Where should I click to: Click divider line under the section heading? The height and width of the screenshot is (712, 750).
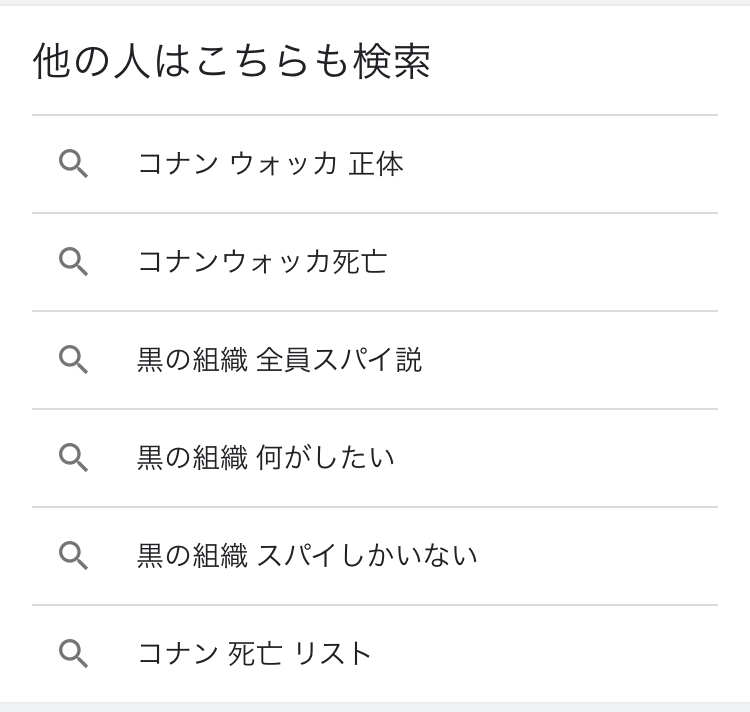click(375, 115)
